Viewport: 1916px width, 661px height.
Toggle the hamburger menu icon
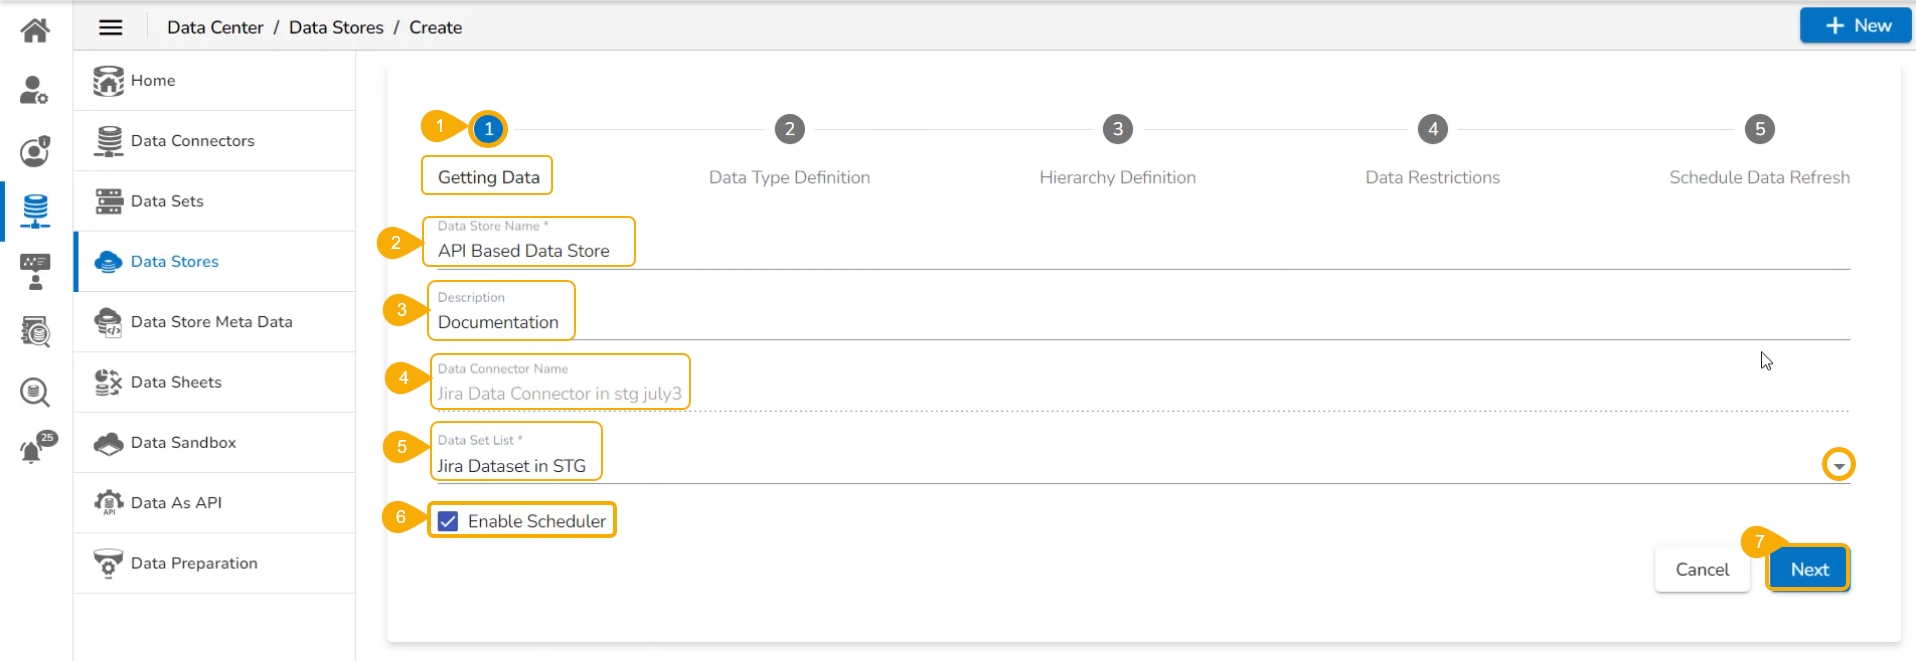tap(111, 28)
